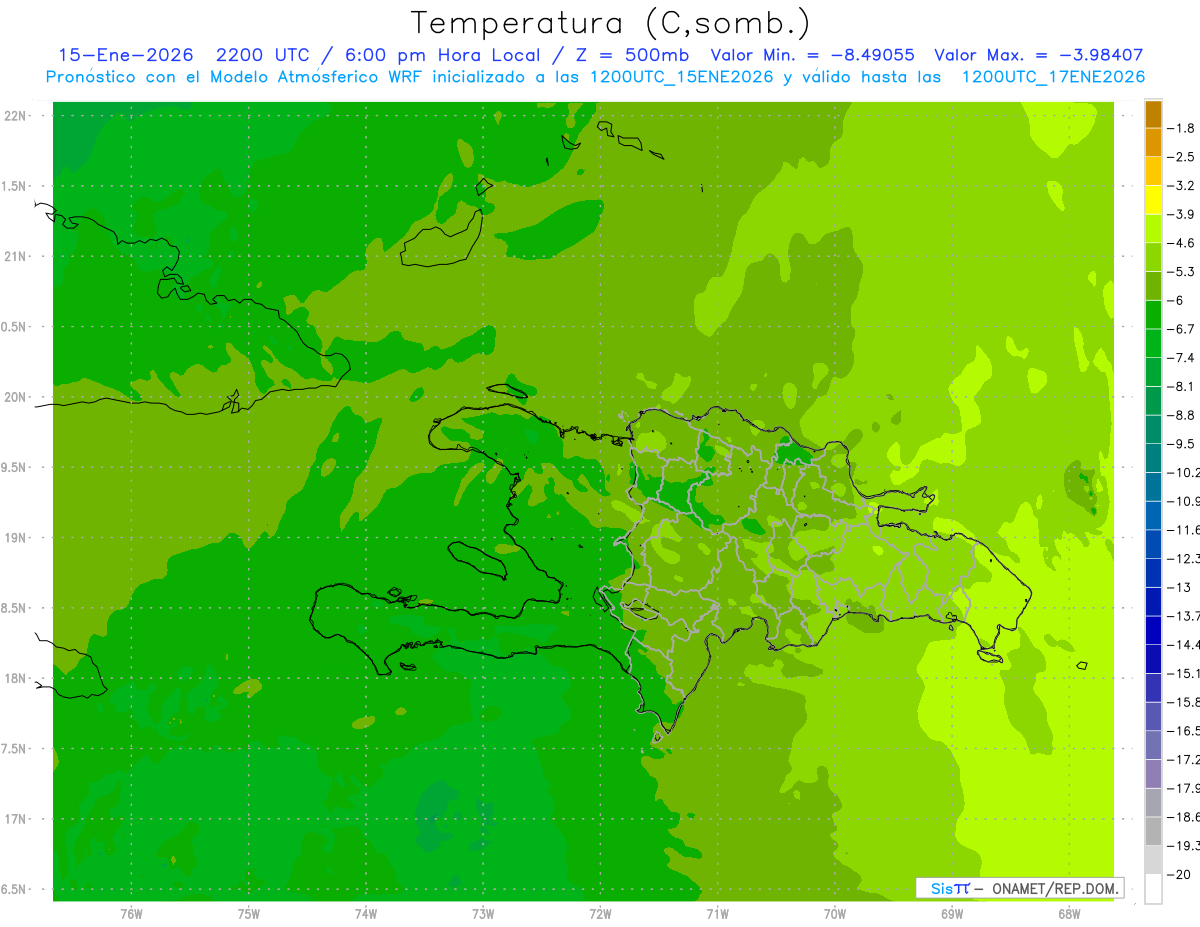Click the "ONAMET/REP.DOM." credit label
Viewport: 1200px width, 927px height.
[x=1055, y=888]
